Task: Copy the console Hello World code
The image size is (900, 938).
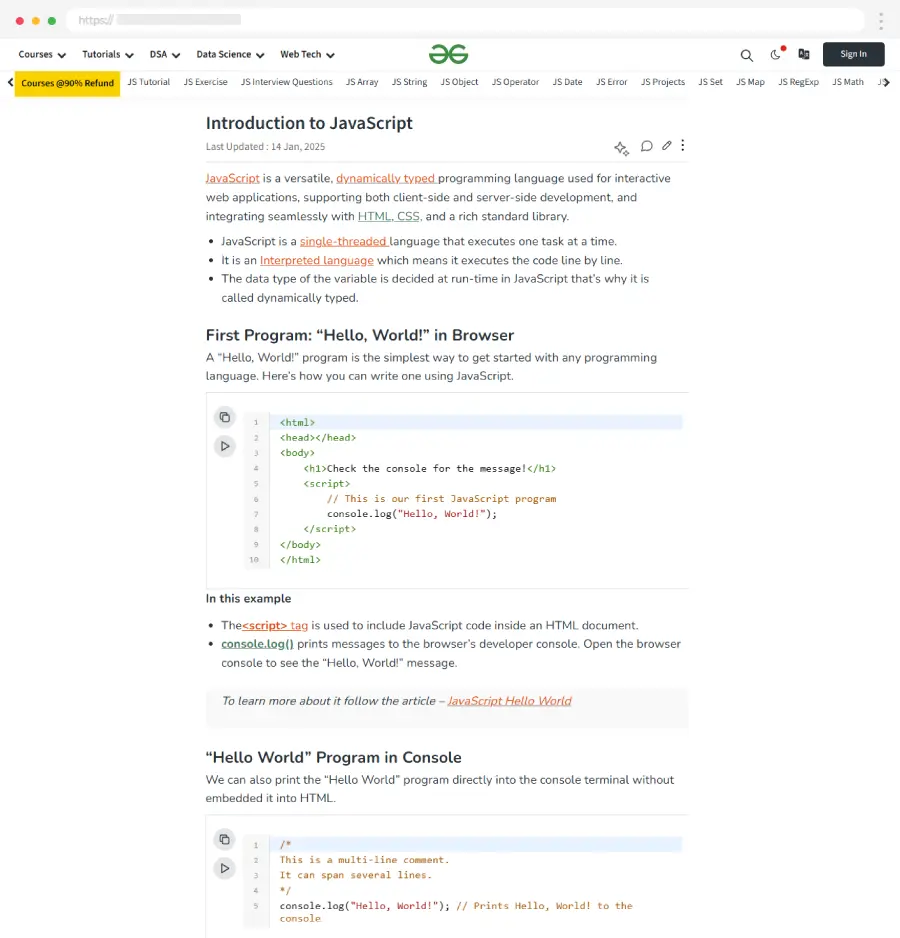Action: click(x=225, y=839)
